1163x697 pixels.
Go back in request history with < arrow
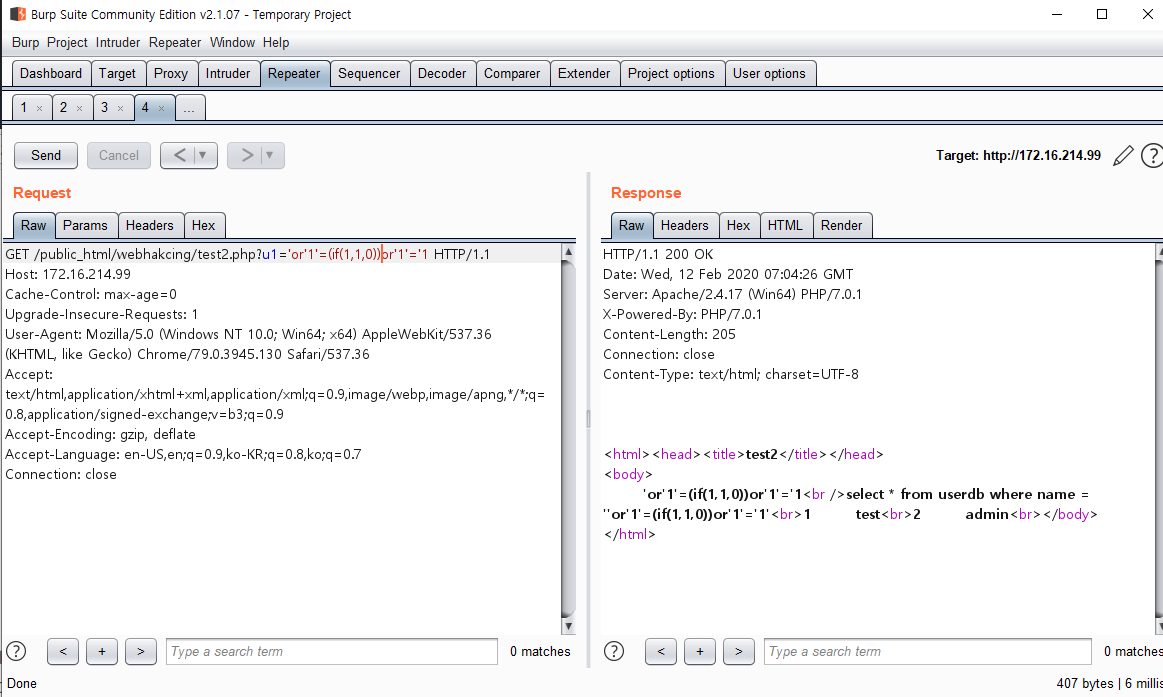coord(178,155)
